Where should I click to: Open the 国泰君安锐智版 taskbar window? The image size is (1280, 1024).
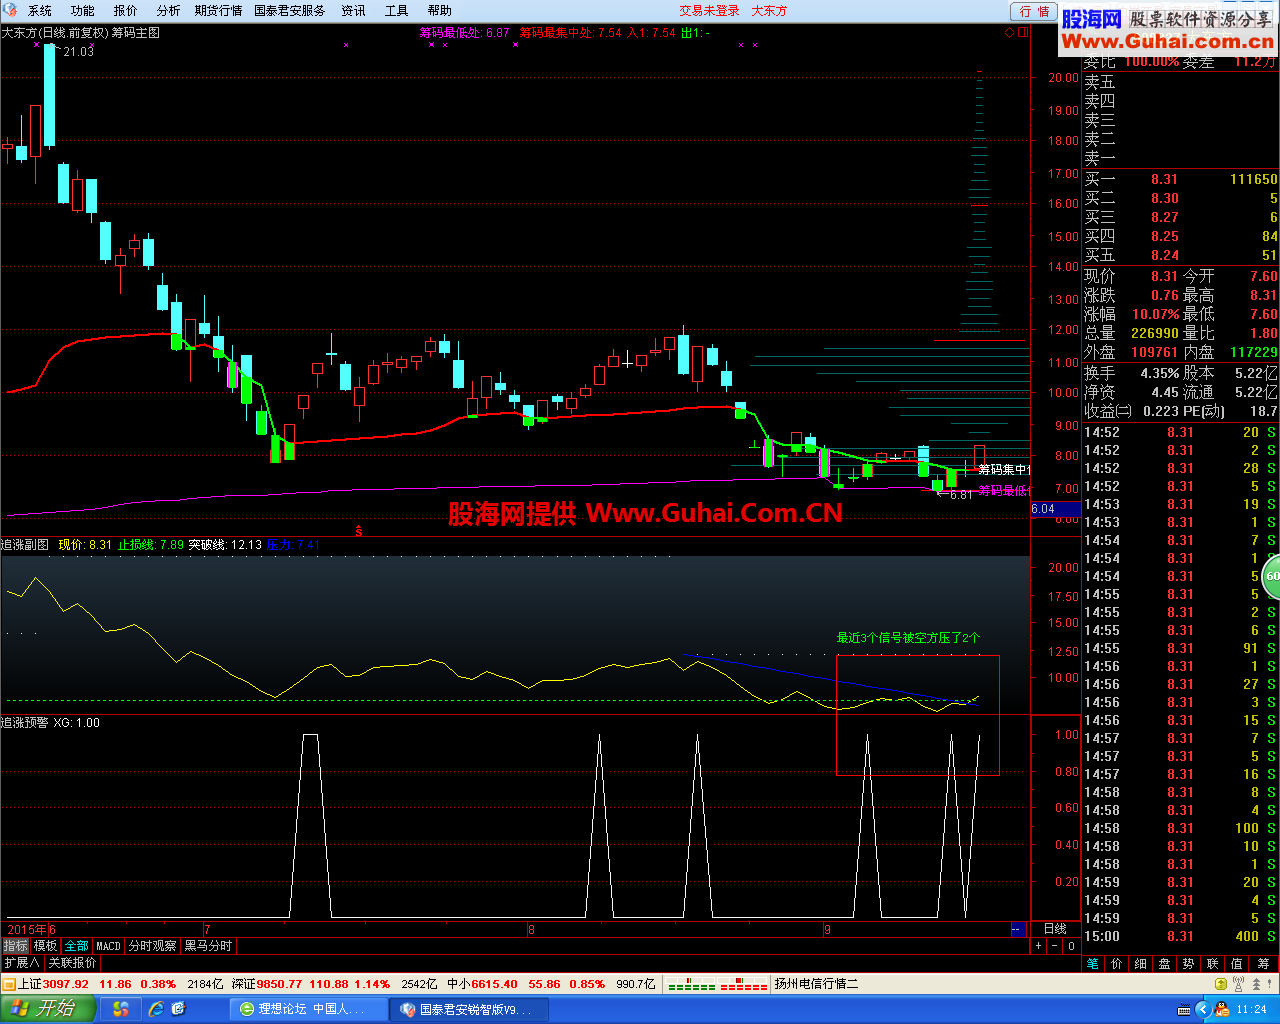click(470, 1009)
